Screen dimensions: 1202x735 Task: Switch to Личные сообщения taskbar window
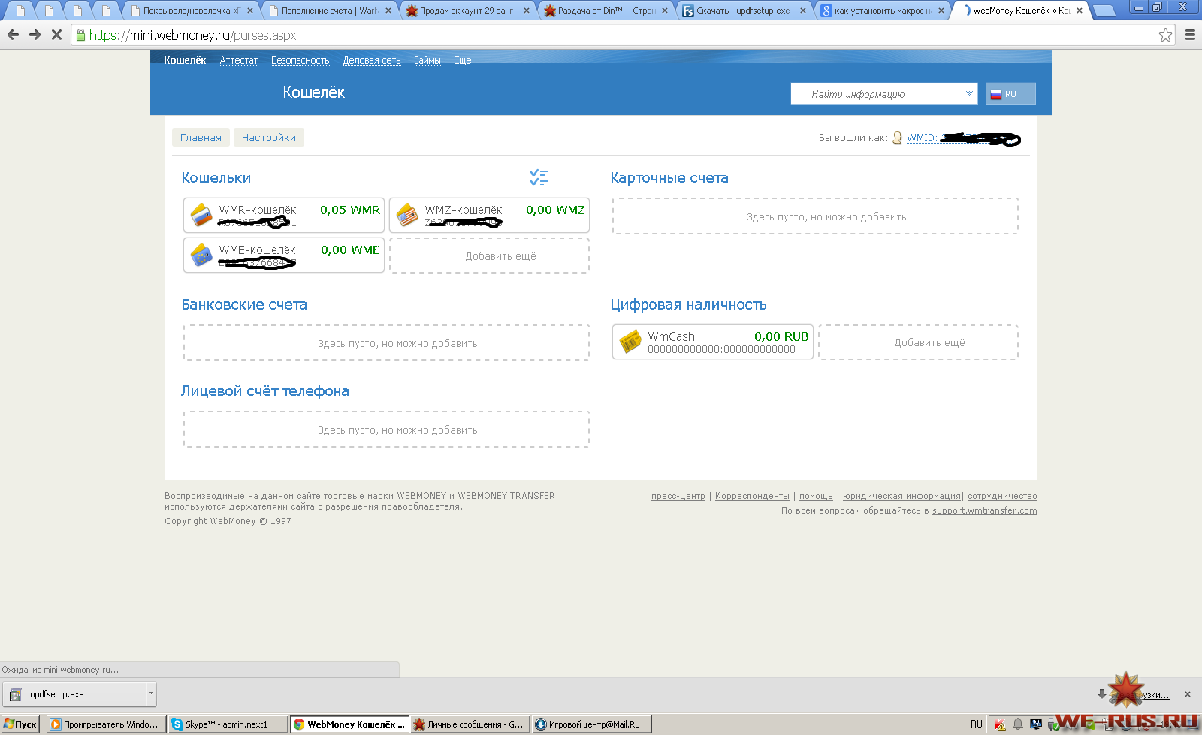(x=470, y=724)
